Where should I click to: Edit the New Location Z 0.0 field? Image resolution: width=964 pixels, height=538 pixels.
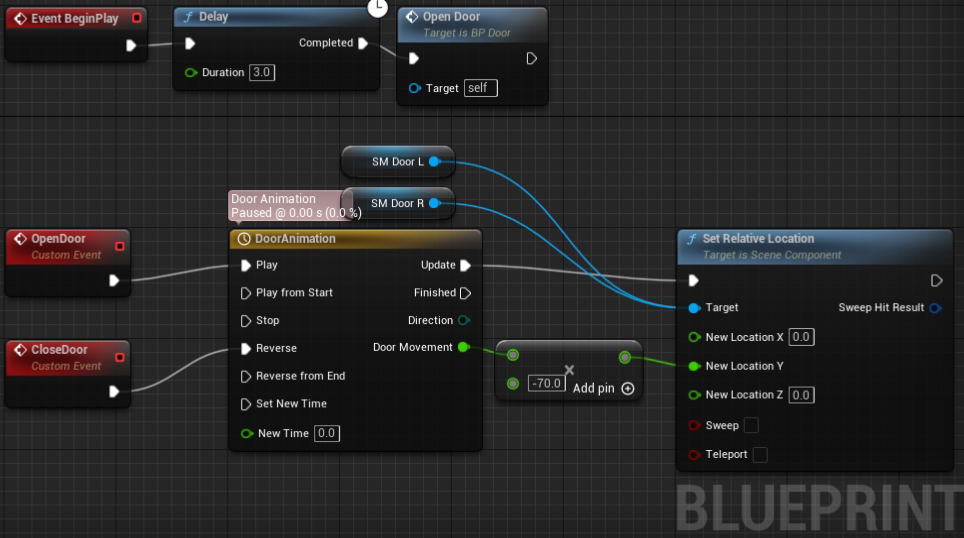(x=801, y=395)
